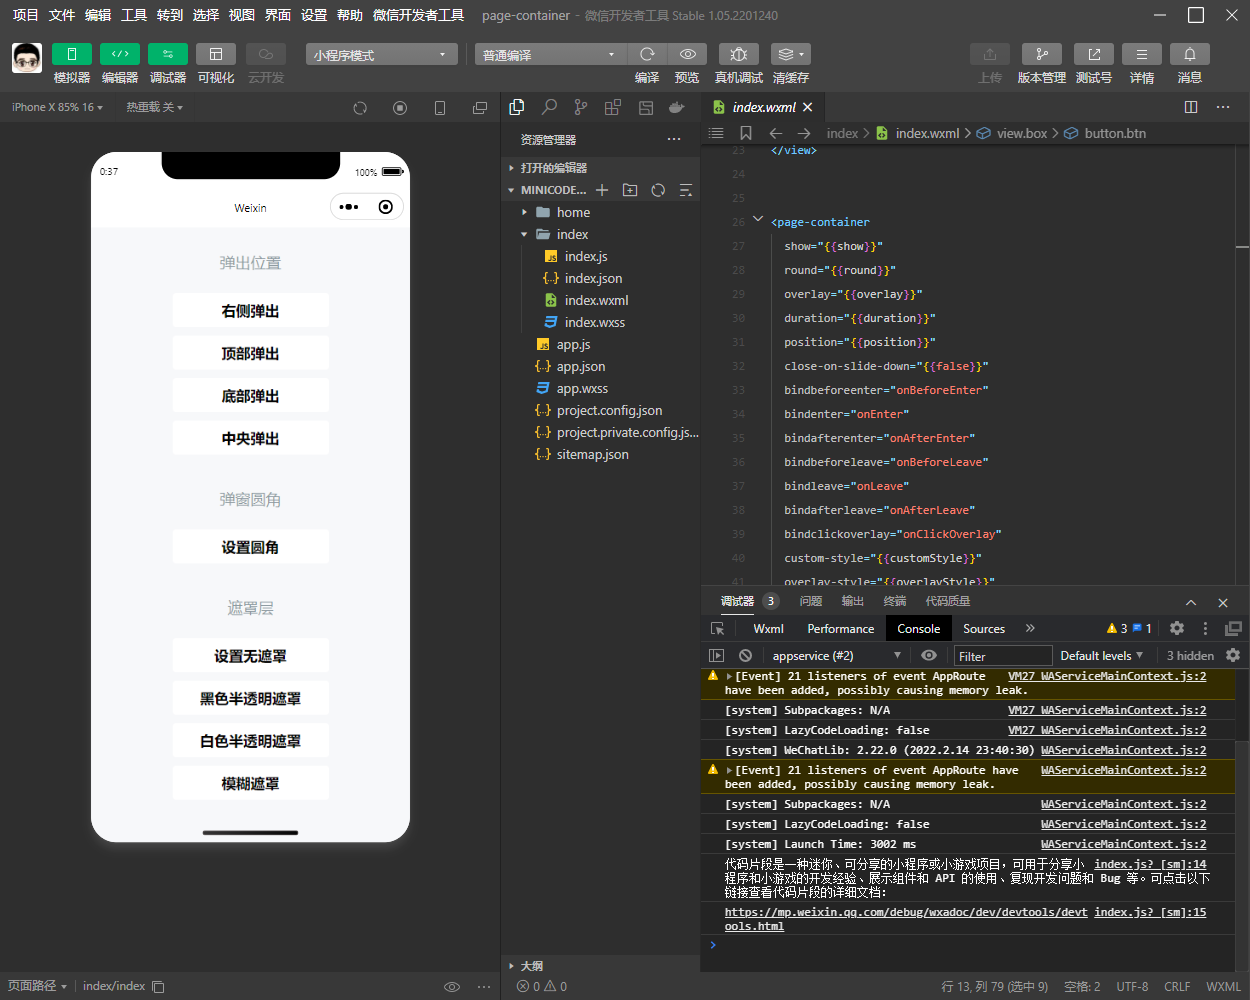Open the 项目 menu

point(25,15)
